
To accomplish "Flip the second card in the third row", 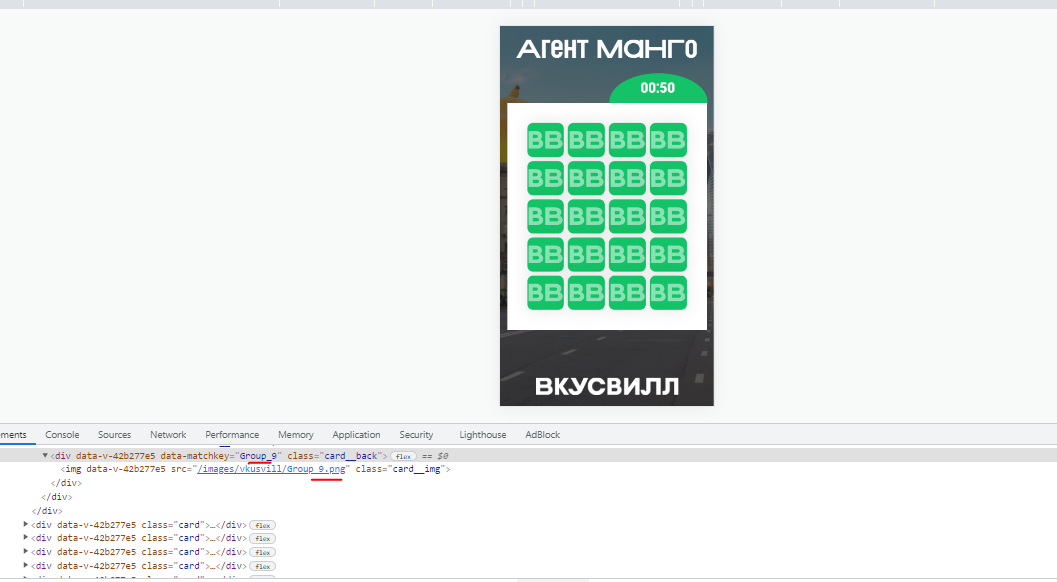I will point(586,216).
